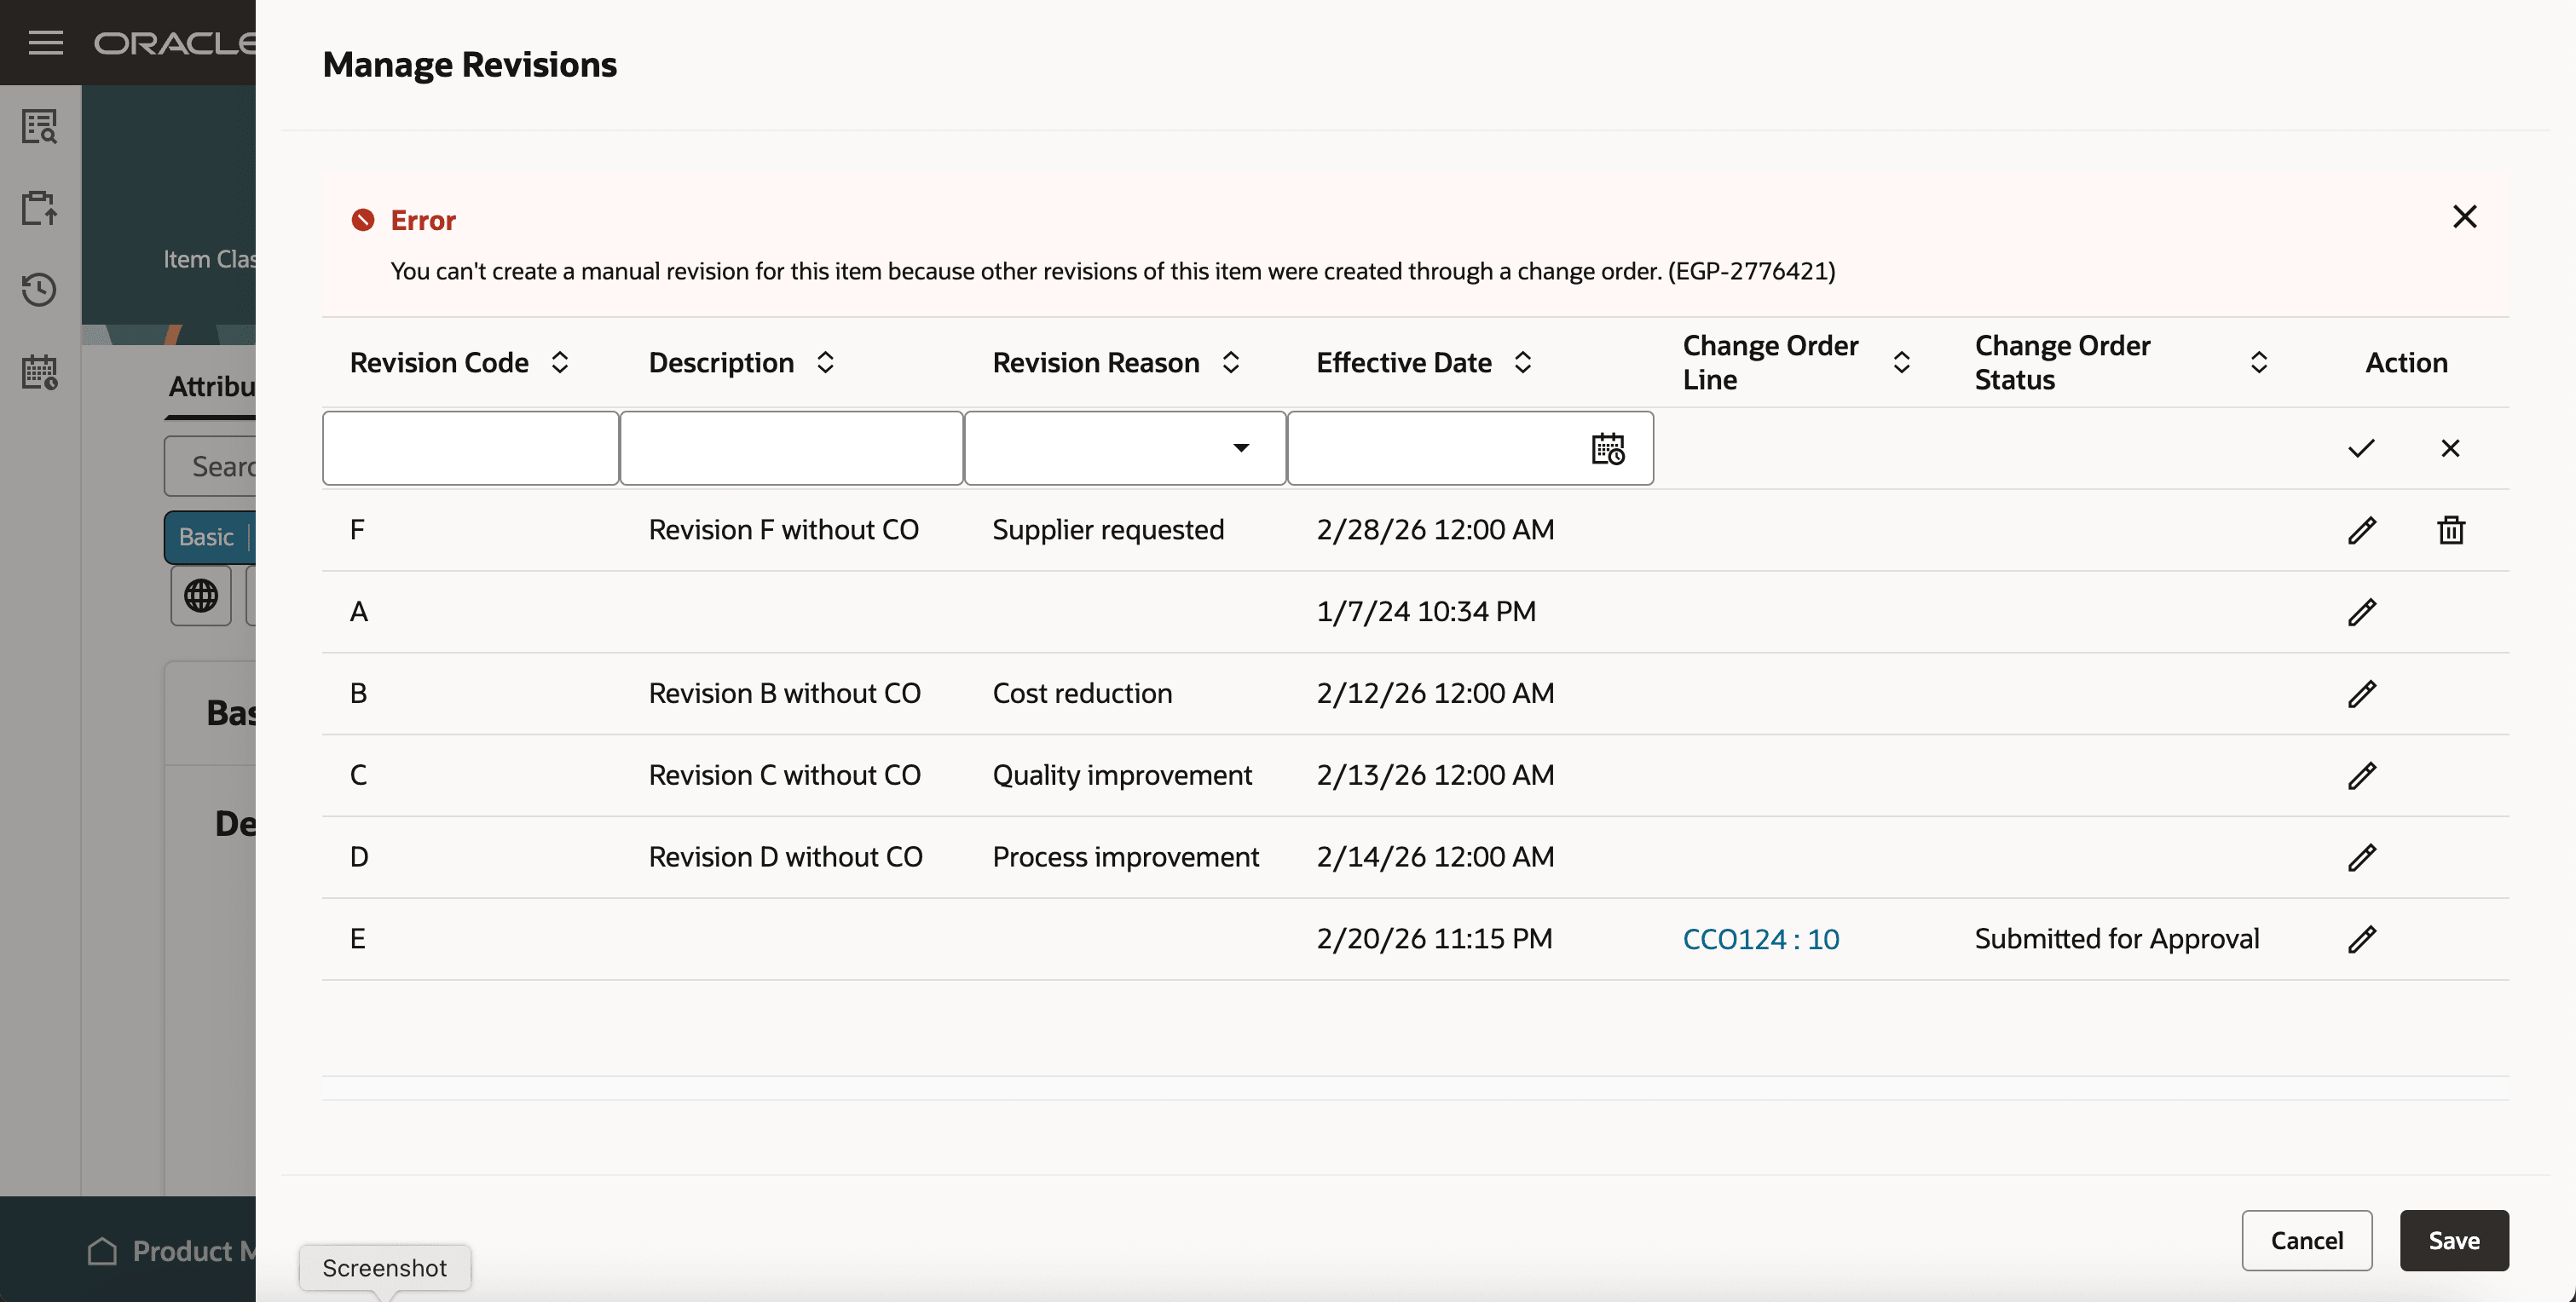Sort by Change Order Status column
2576x1302 pixels.
2258,362
